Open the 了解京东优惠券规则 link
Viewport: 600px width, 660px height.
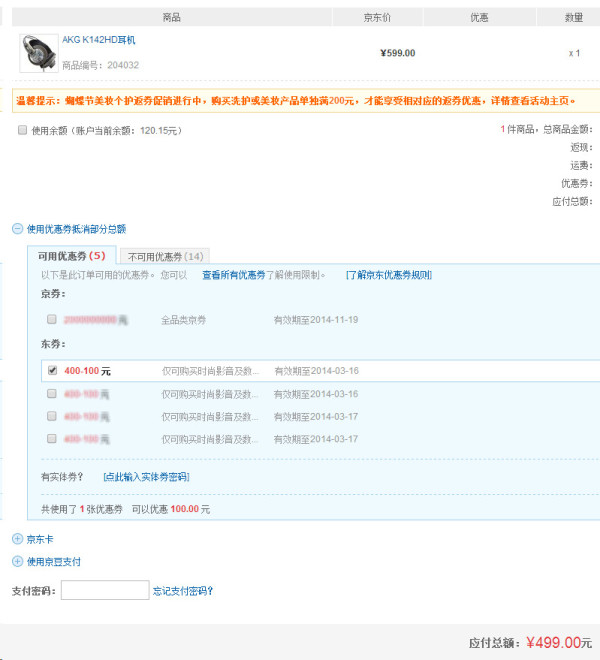[x=389, y=275]
